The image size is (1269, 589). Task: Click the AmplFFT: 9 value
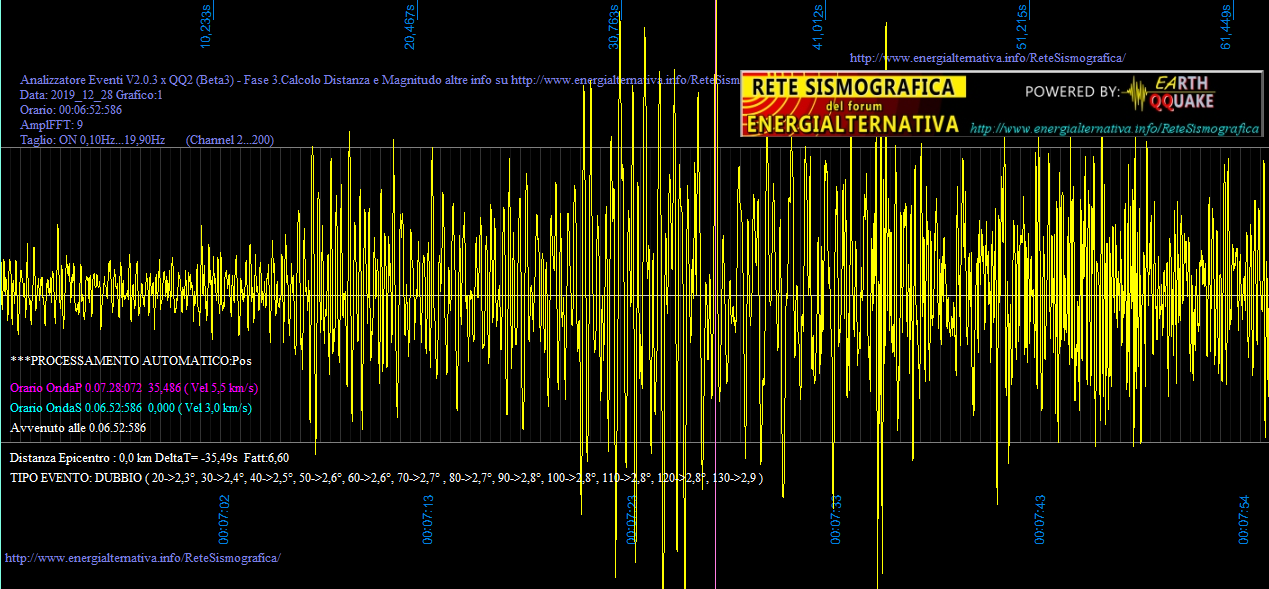pos(52,125)
